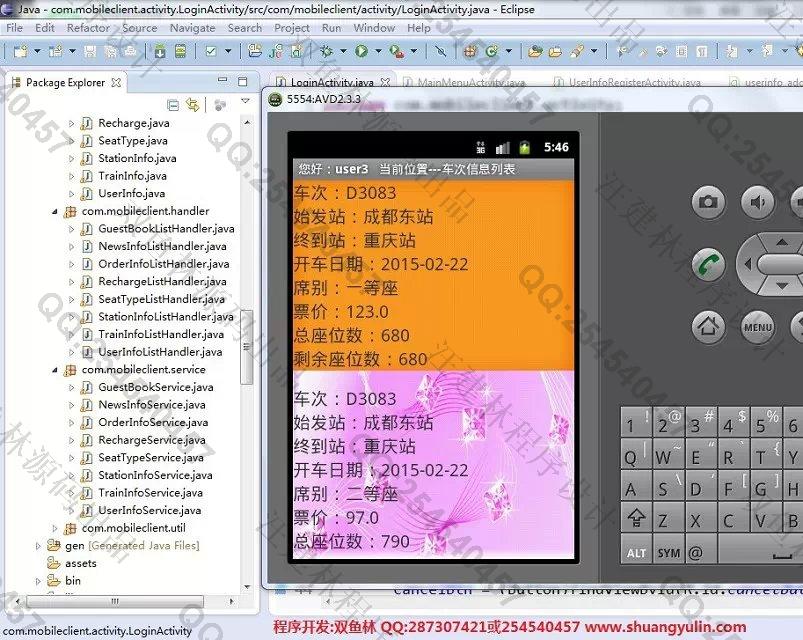
Task: Open the Run button dropdown arrow
Action: 378,51
